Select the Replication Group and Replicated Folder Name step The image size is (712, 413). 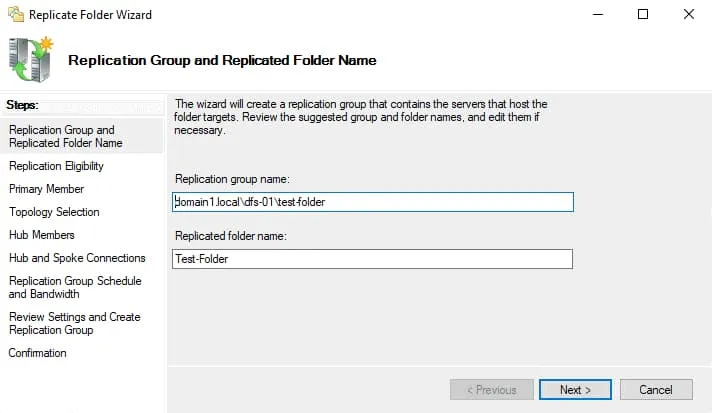pos(62,136)
